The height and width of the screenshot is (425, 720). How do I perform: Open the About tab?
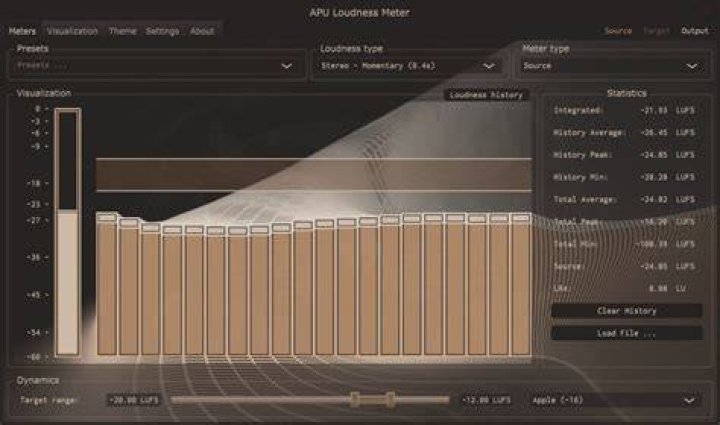coord(202,31)
